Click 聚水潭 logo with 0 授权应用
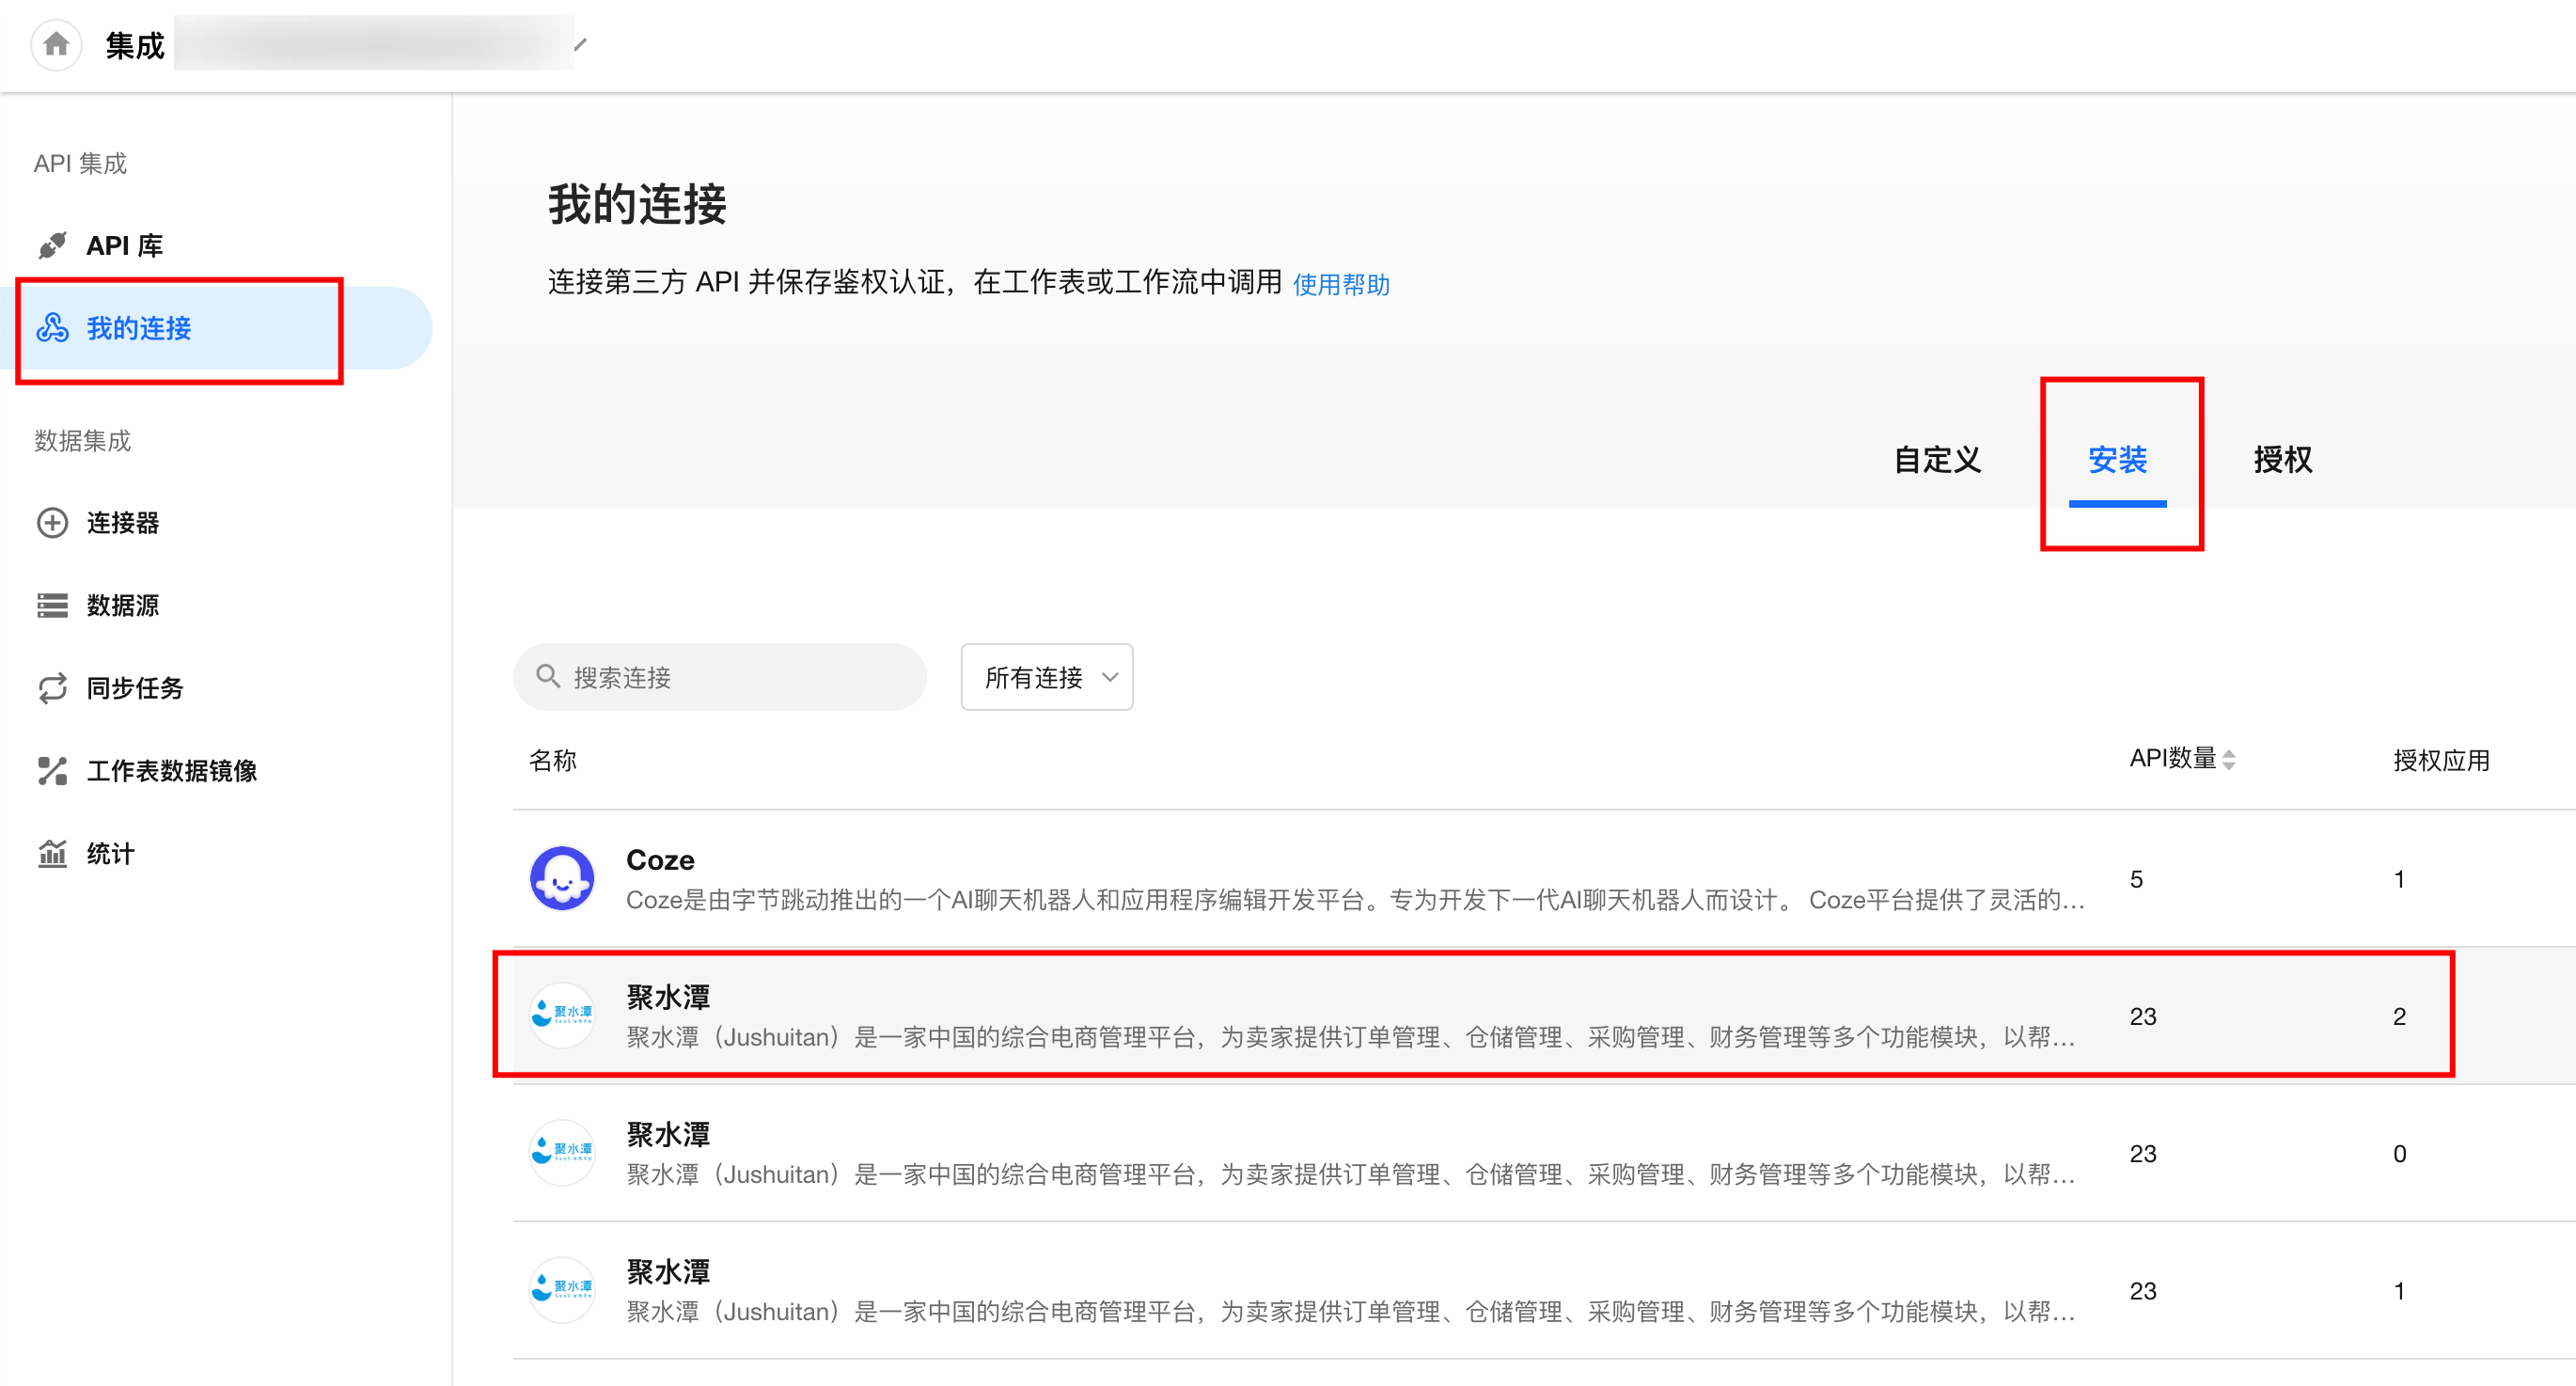Image resolution: width=2576 pixels, height=1386 pixels. tap(562, 1152)
